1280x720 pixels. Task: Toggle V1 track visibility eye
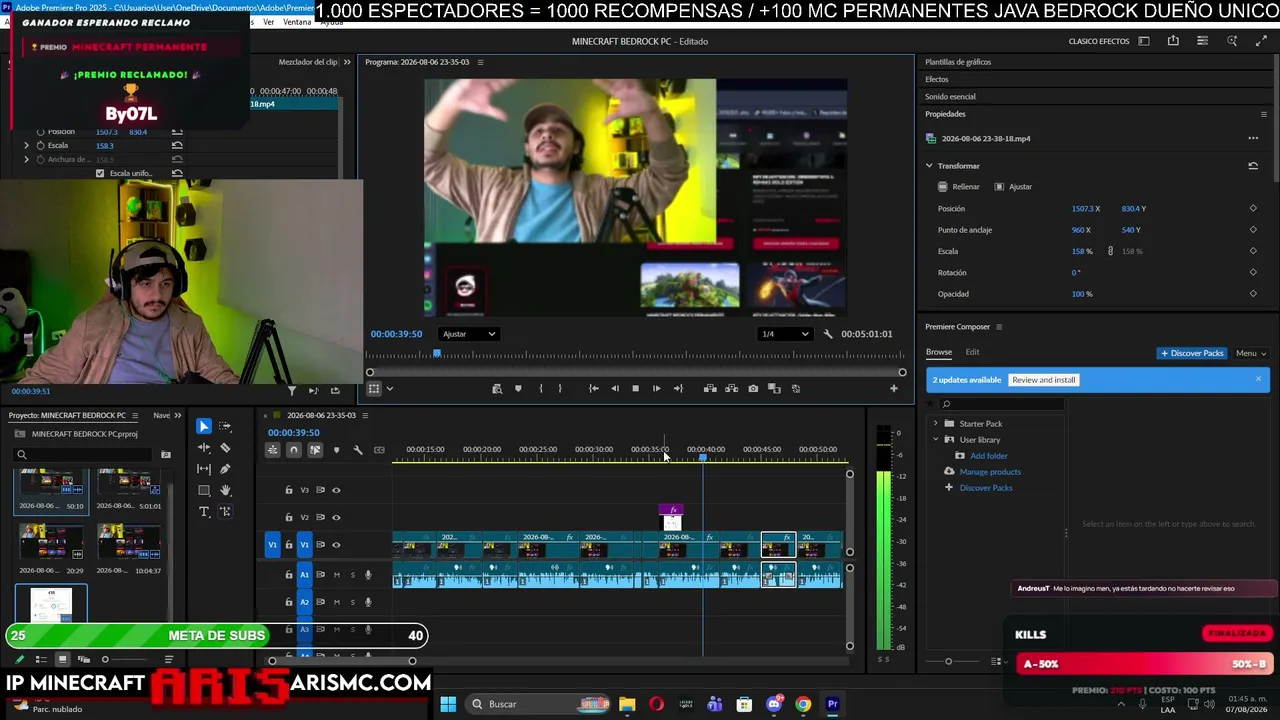[336, 545]
